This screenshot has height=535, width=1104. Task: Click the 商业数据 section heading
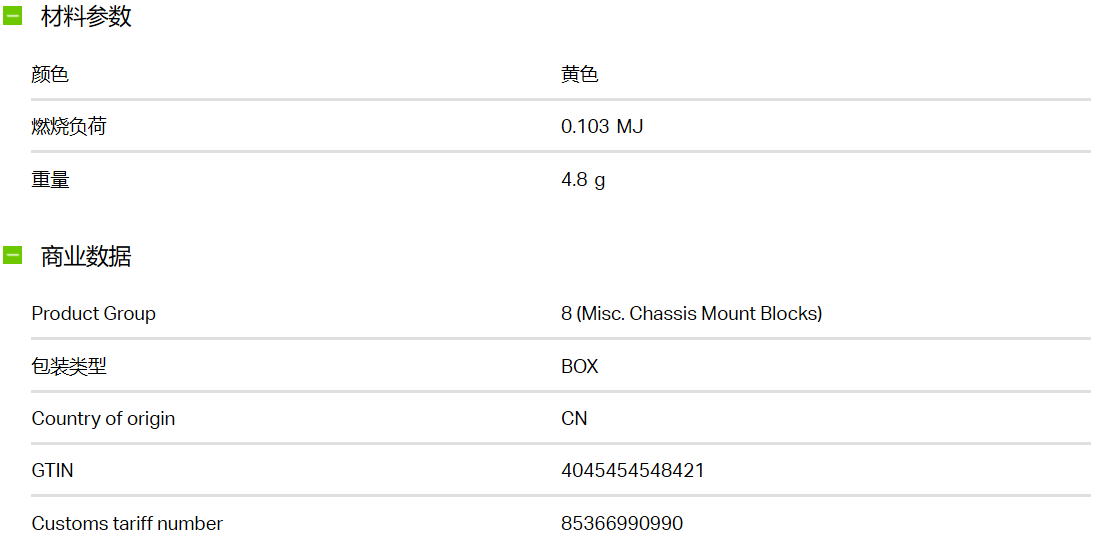point(86,257)
